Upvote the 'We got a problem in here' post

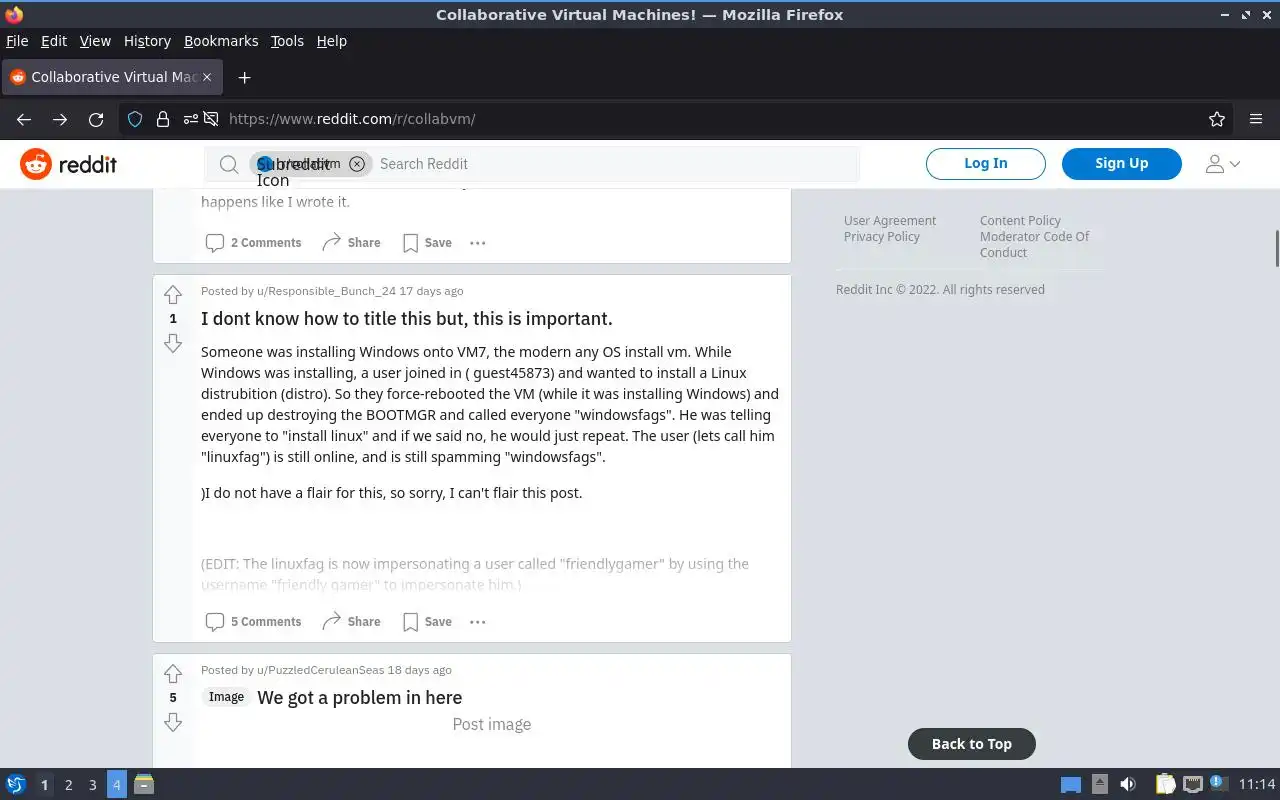173,673
